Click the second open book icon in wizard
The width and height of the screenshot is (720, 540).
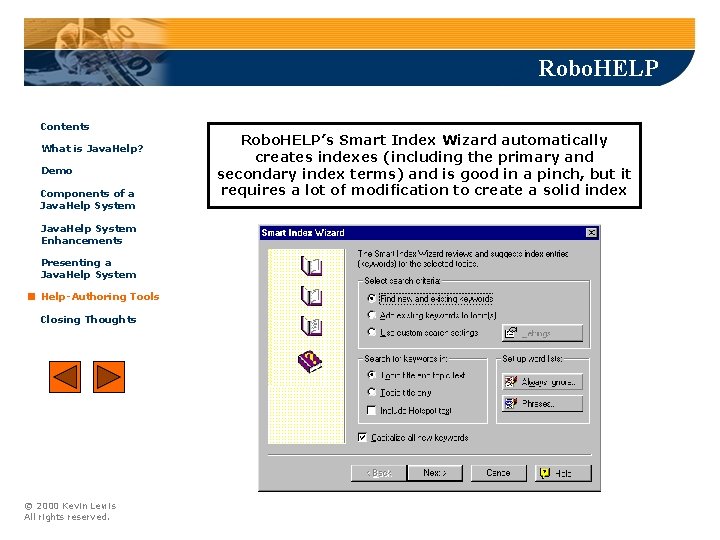311,296
